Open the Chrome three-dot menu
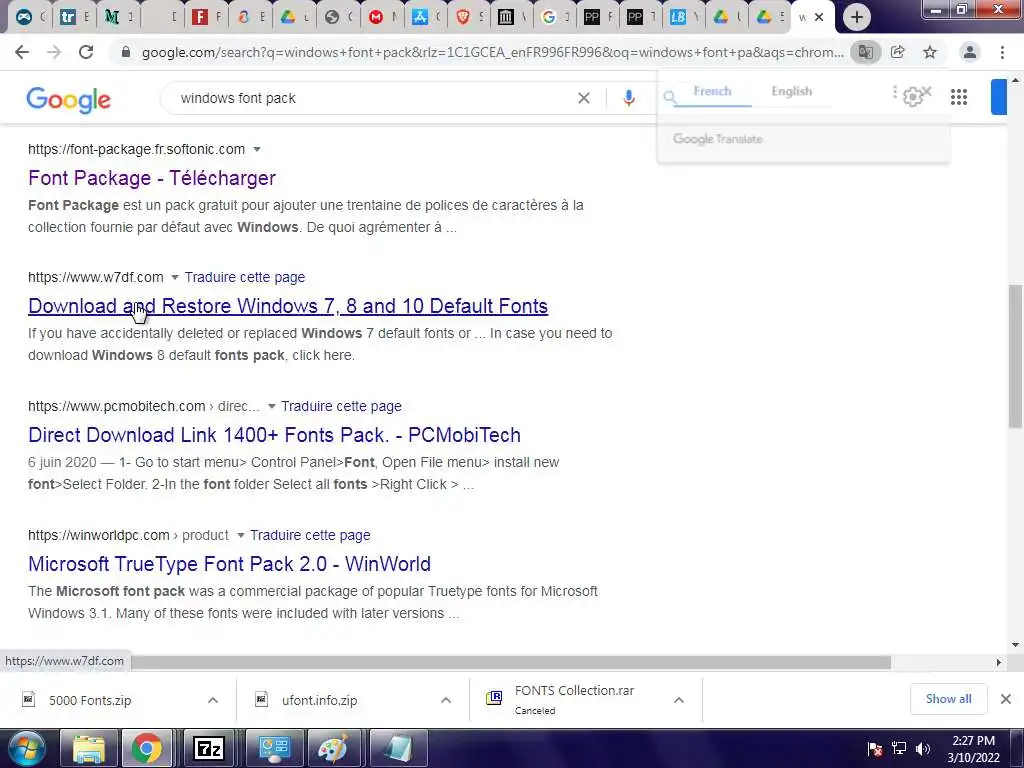The height and width of the screenshot is (768, 1024). tap(1002, 52)
